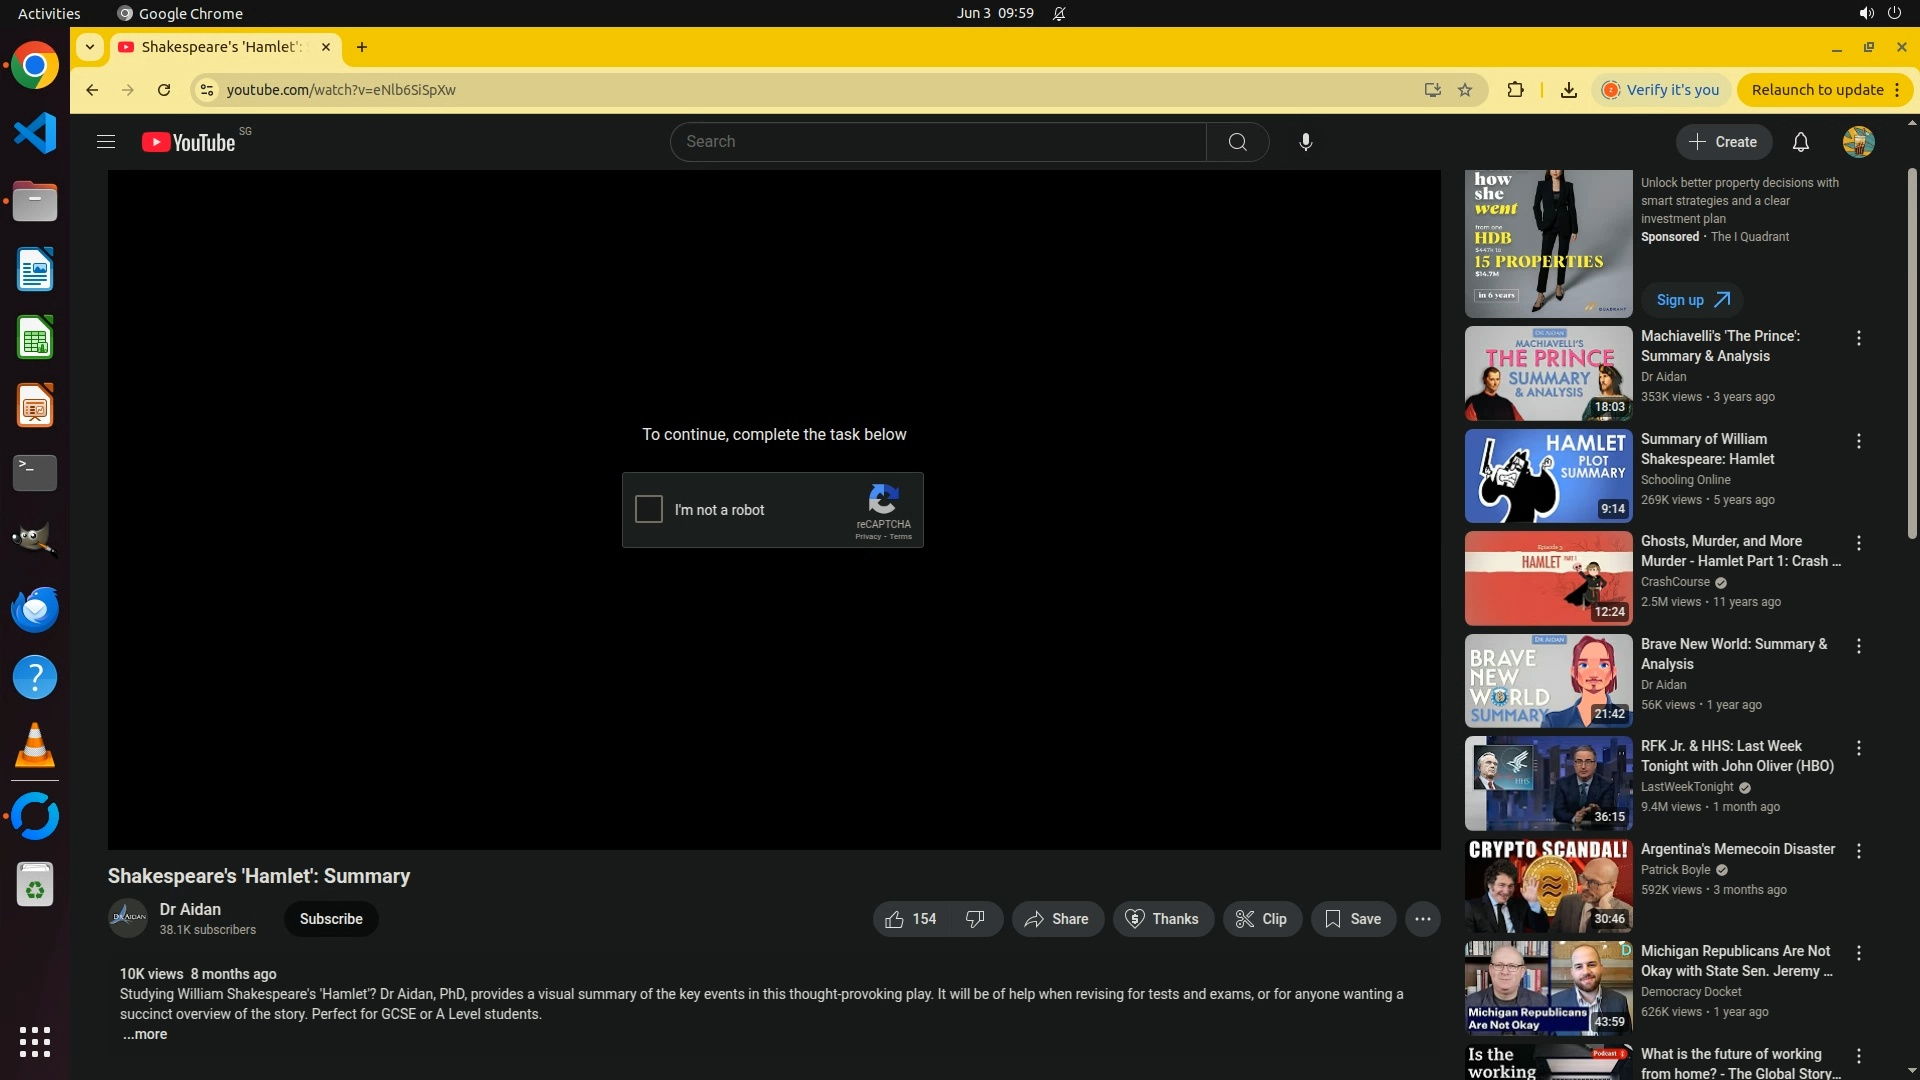Click the like button with 154 likes
The height and width of the screenshot is (1080, 1920).
(x=910, y=919)
